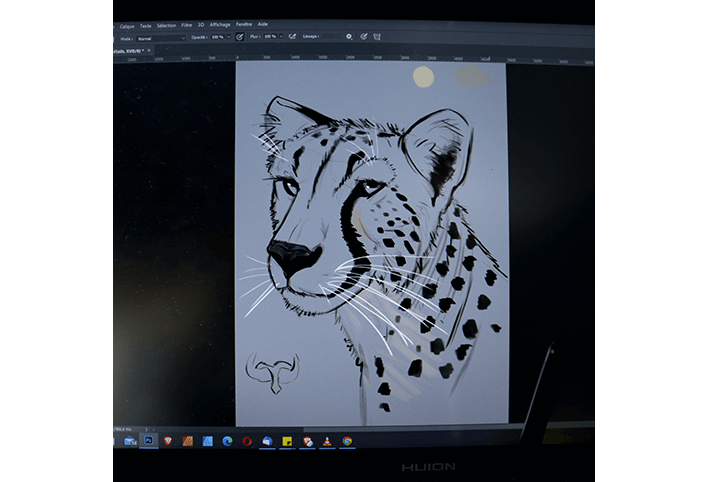Launch Brave browser from the taskbar
The image size is (709, 482).
(x=168, y=440)
